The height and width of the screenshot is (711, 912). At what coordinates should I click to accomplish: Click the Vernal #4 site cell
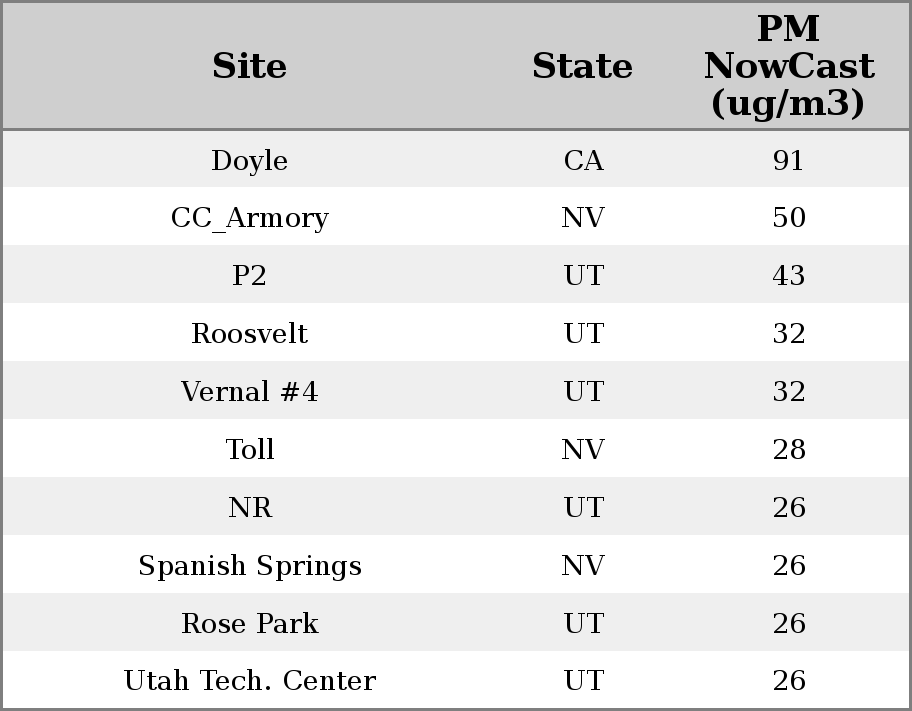tap(250, 392)
